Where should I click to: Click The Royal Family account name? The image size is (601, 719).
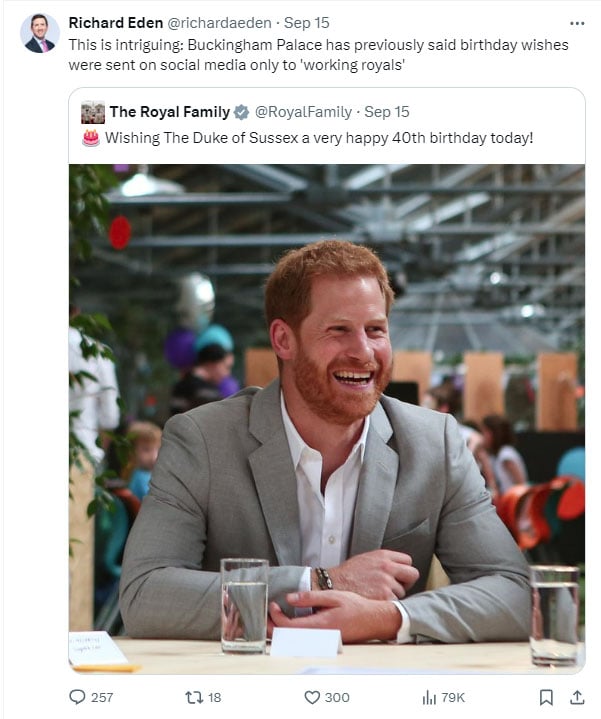169,112
